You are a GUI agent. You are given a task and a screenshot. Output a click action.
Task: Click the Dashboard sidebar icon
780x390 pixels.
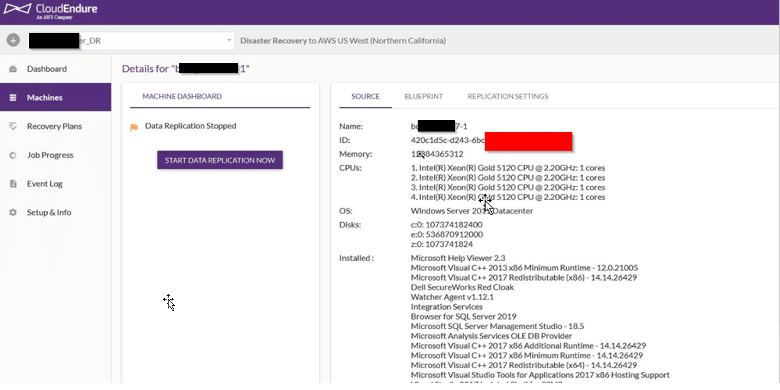[13, 69]
